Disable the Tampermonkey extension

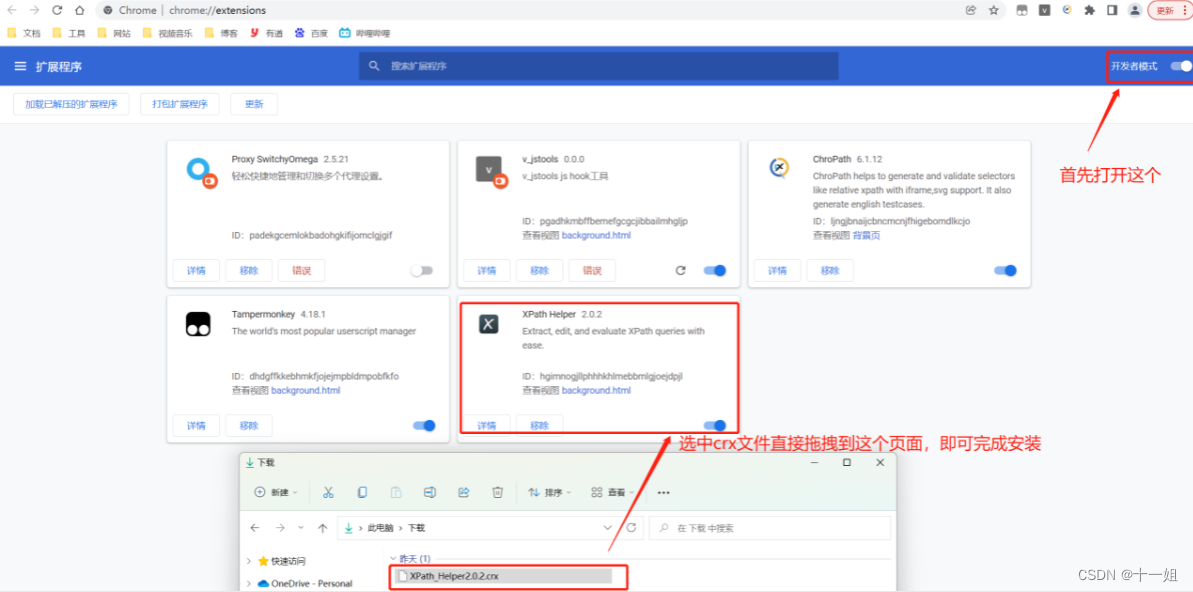424,425
